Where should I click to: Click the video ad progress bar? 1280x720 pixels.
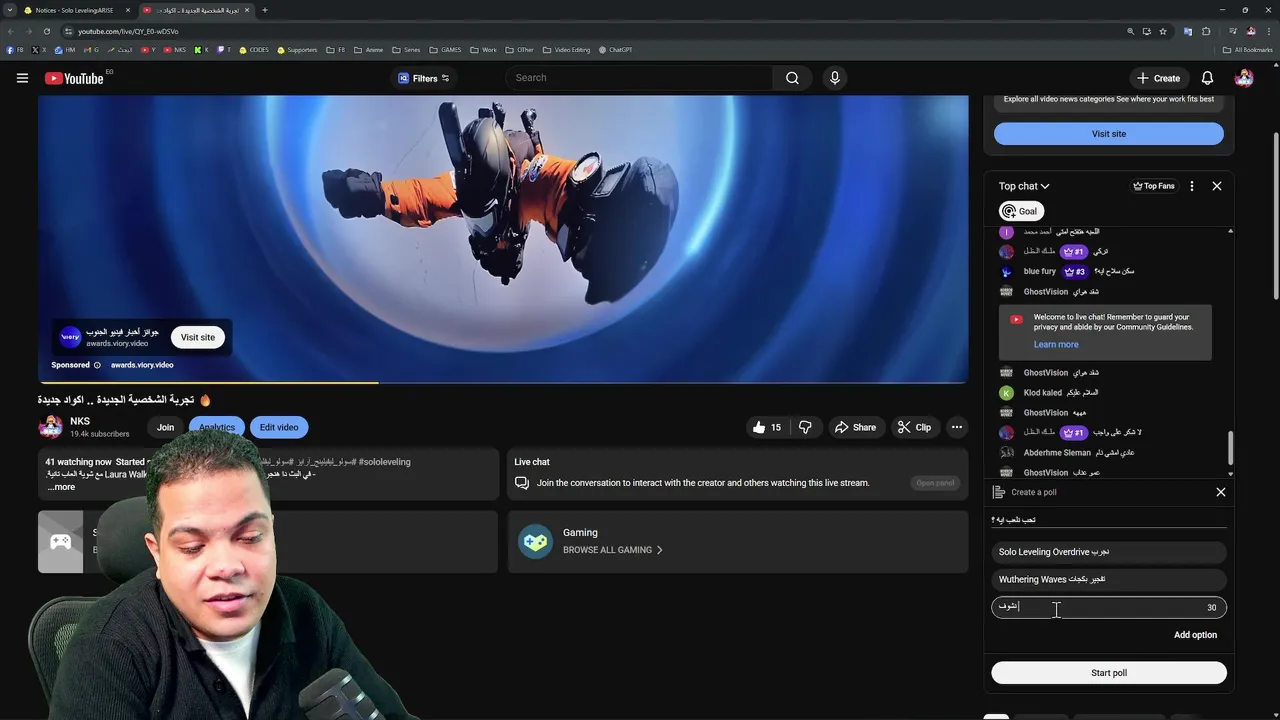(x=503, y=382)
